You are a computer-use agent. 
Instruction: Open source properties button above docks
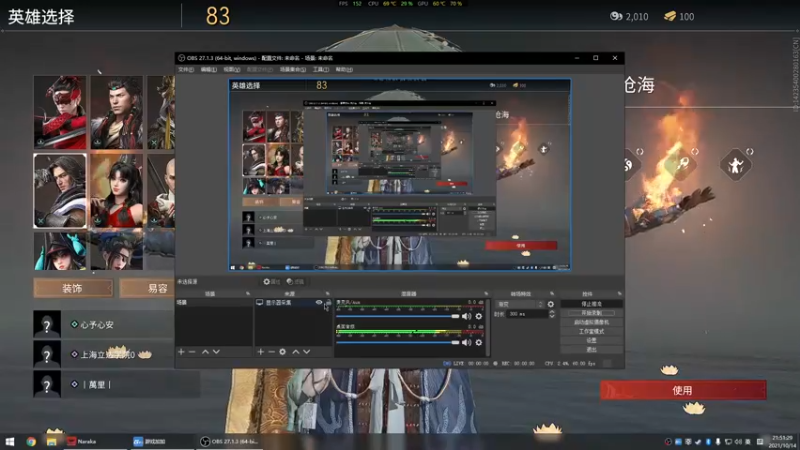pyautogui.click(x=271, y=282)
